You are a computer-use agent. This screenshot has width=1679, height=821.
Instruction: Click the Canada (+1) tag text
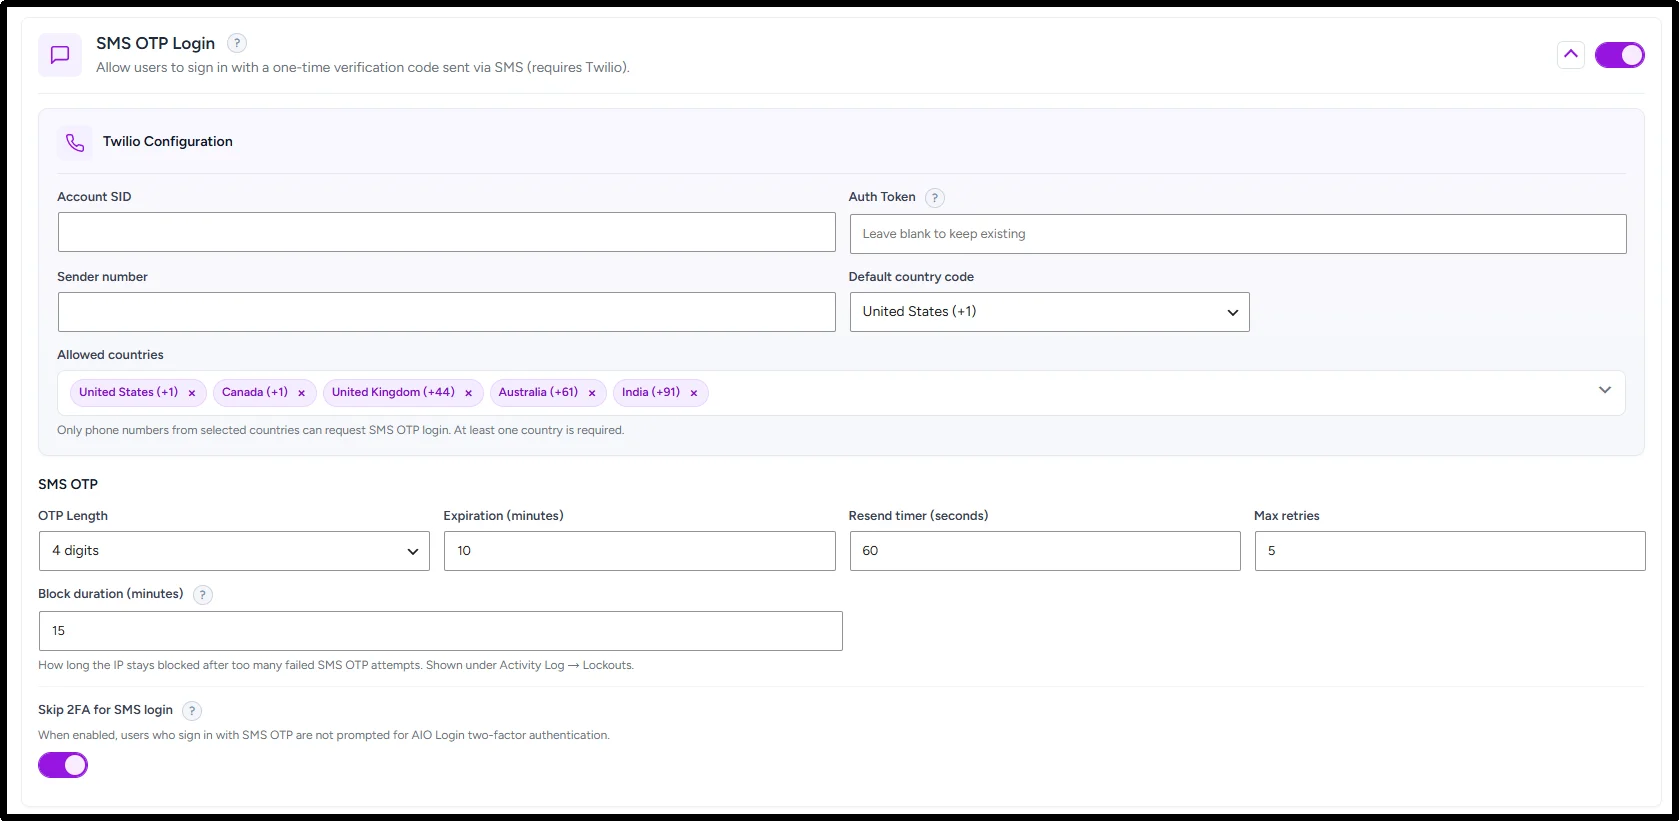255,392
